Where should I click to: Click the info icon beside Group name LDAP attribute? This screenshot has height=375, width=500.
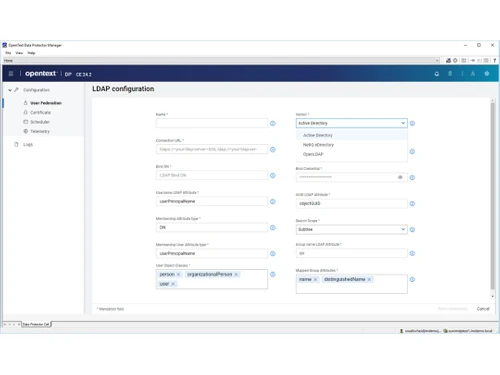click(x=412, y=253)
